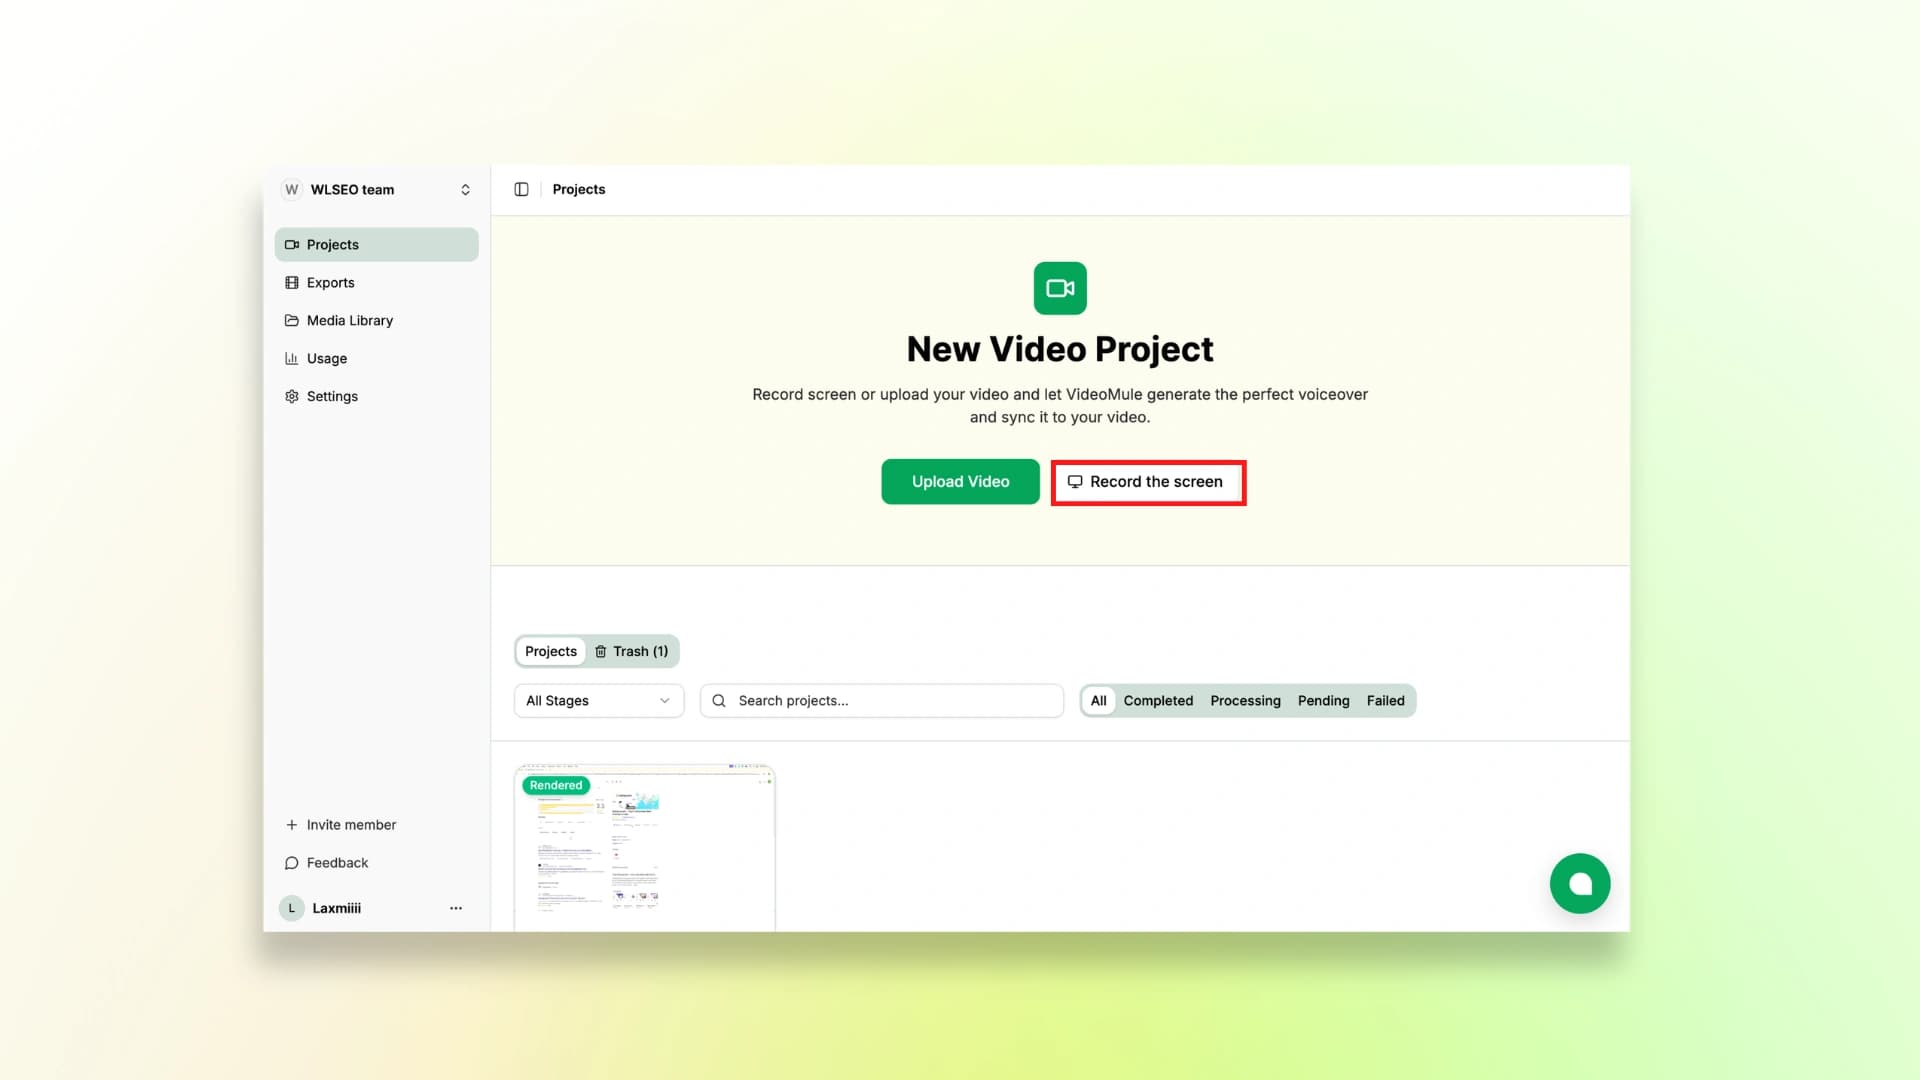Click Record the screen
The height and width of the screenshot is (1080, 1920).
(x=1148, y=481)
